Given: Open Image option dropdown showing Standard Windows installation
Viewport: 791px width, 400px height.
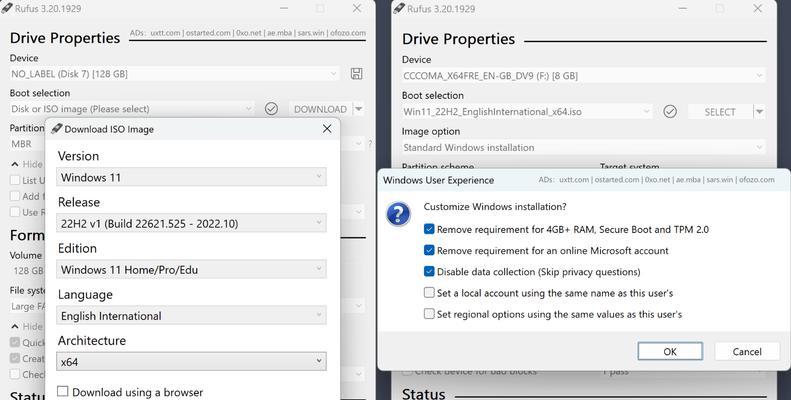Looking at the screenshot, I should [583, 147].
